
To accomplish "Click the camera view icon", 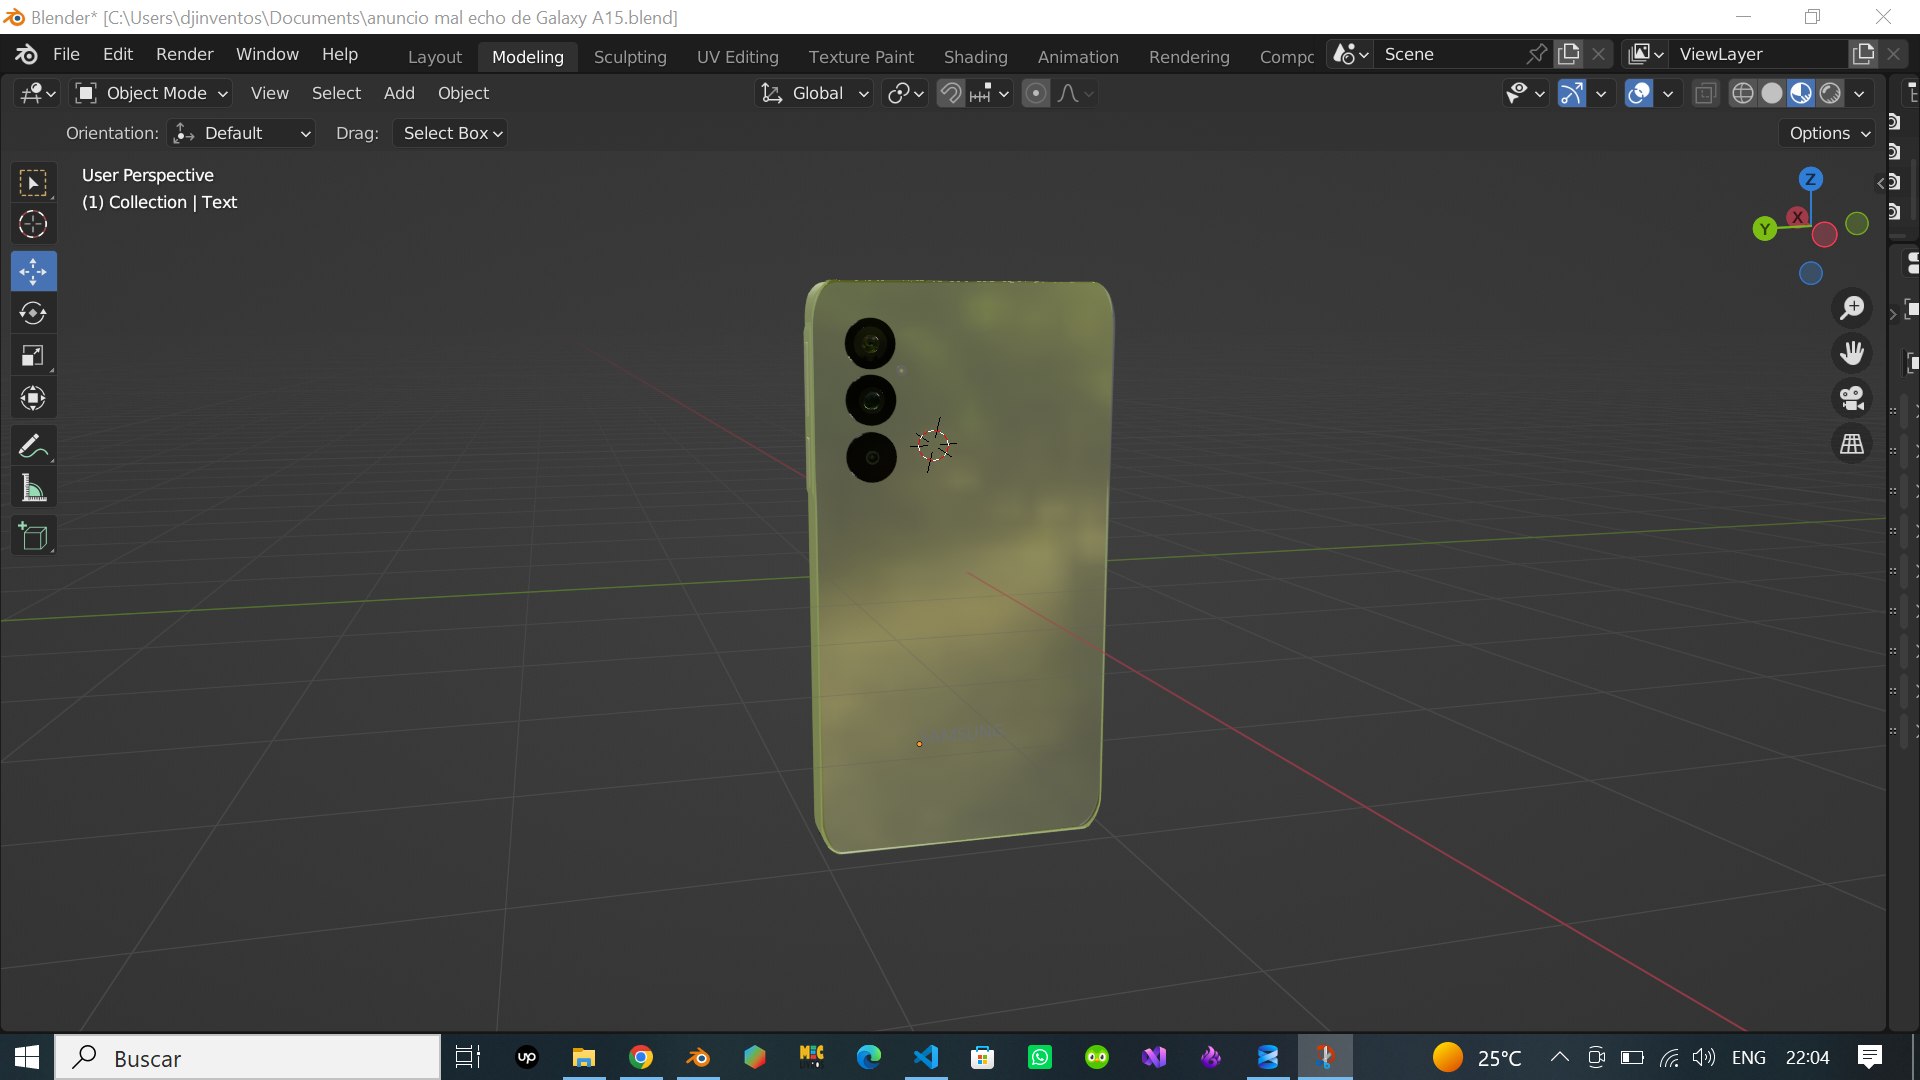I will (x=1852, y=398).
